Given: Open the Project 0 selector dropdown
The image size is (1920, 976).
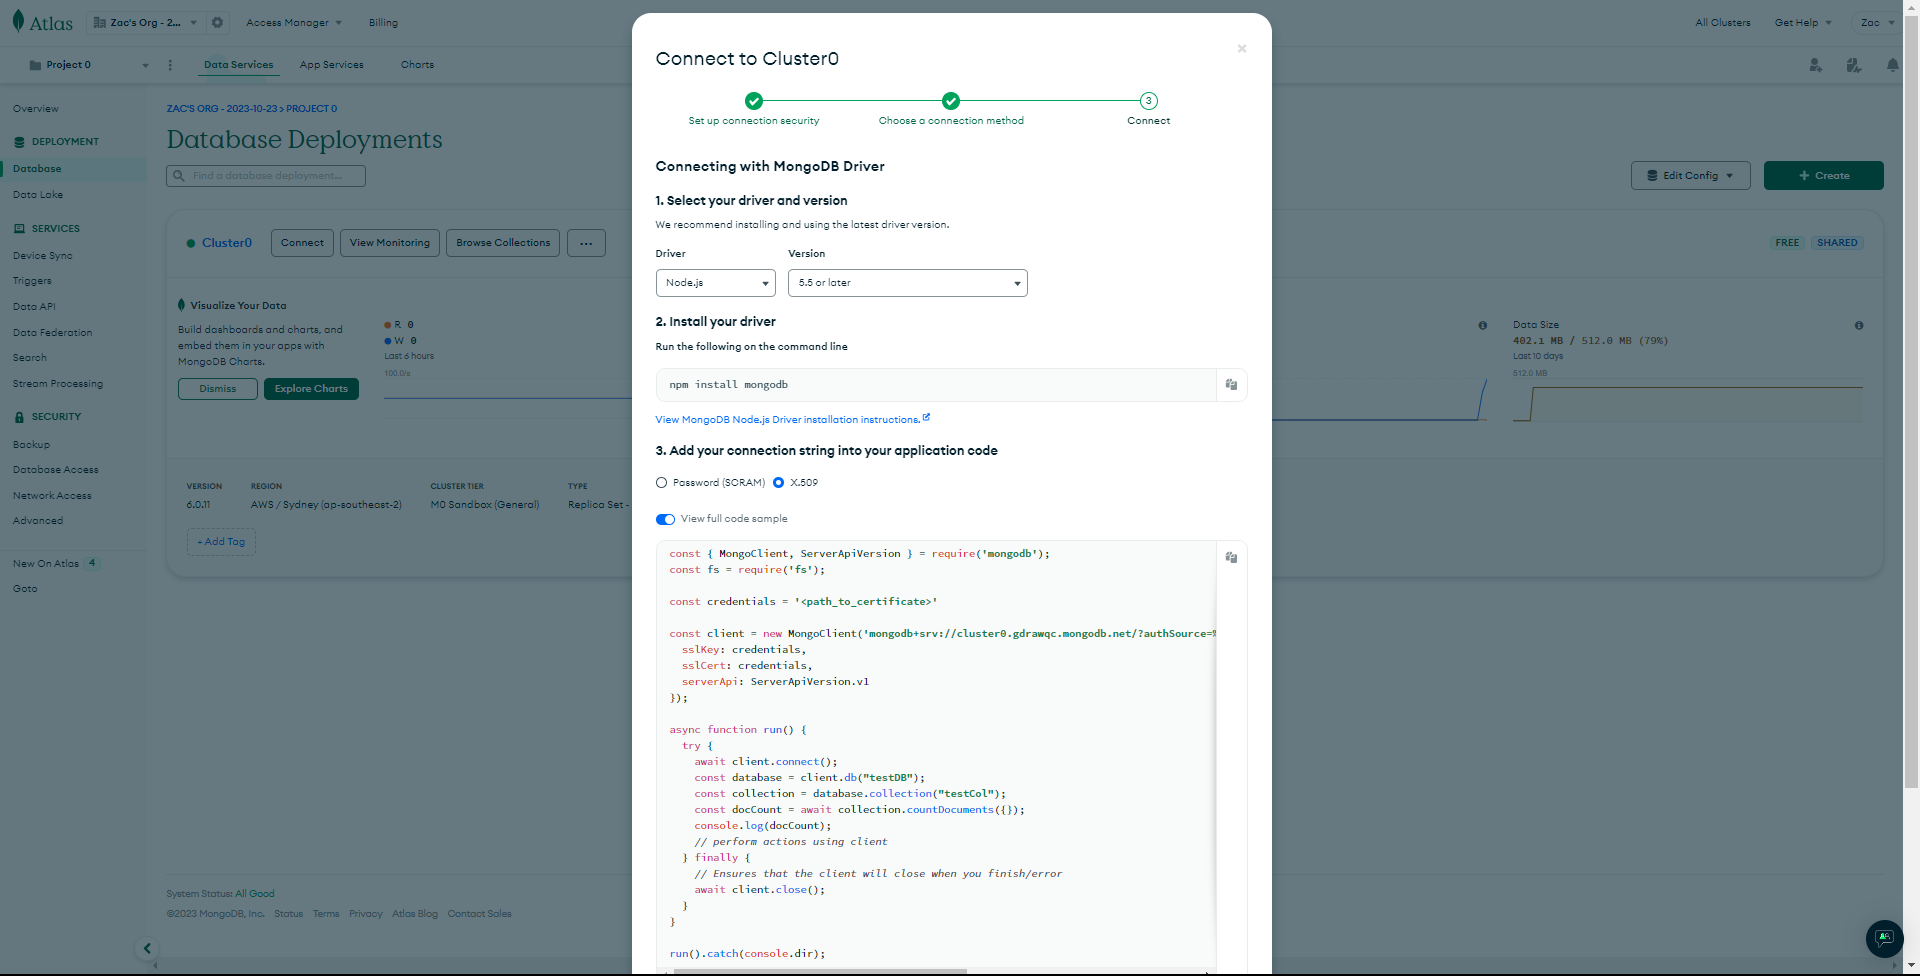Looking at the screenshot, I should [x=88, y=65].
